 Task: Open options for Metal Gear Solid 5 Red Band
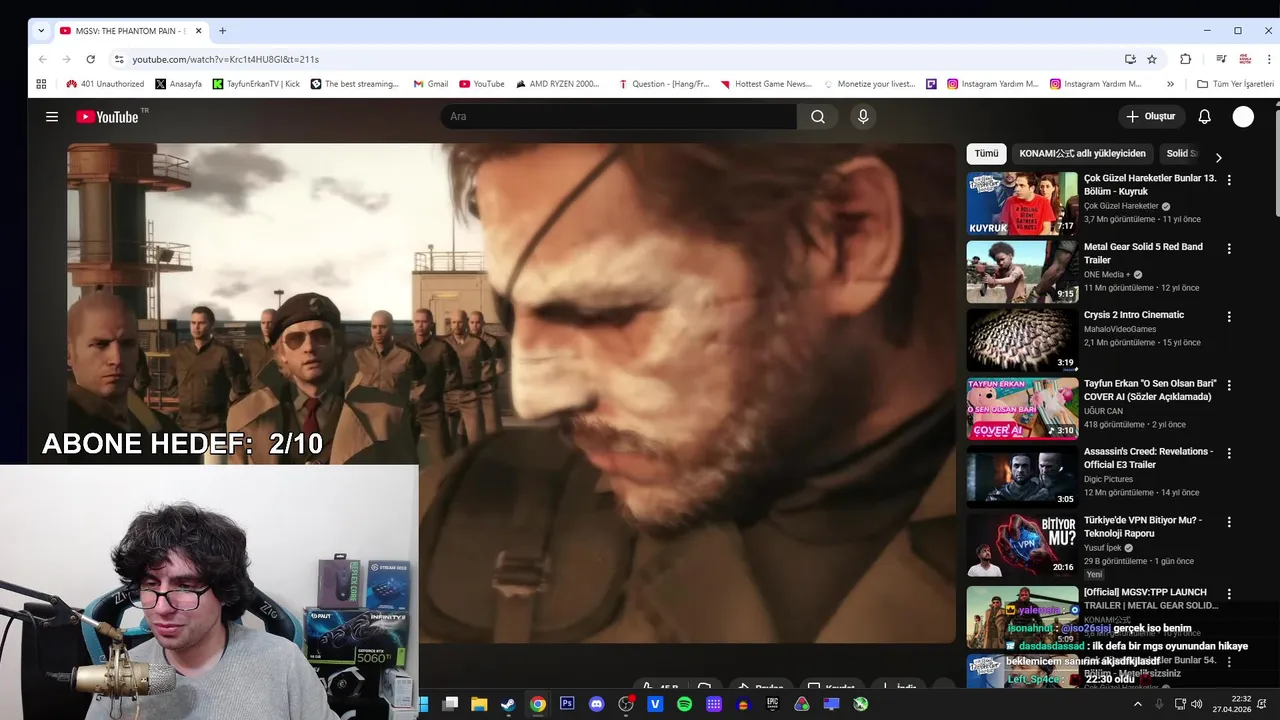pyautogui.click(x=1229, y=248)
